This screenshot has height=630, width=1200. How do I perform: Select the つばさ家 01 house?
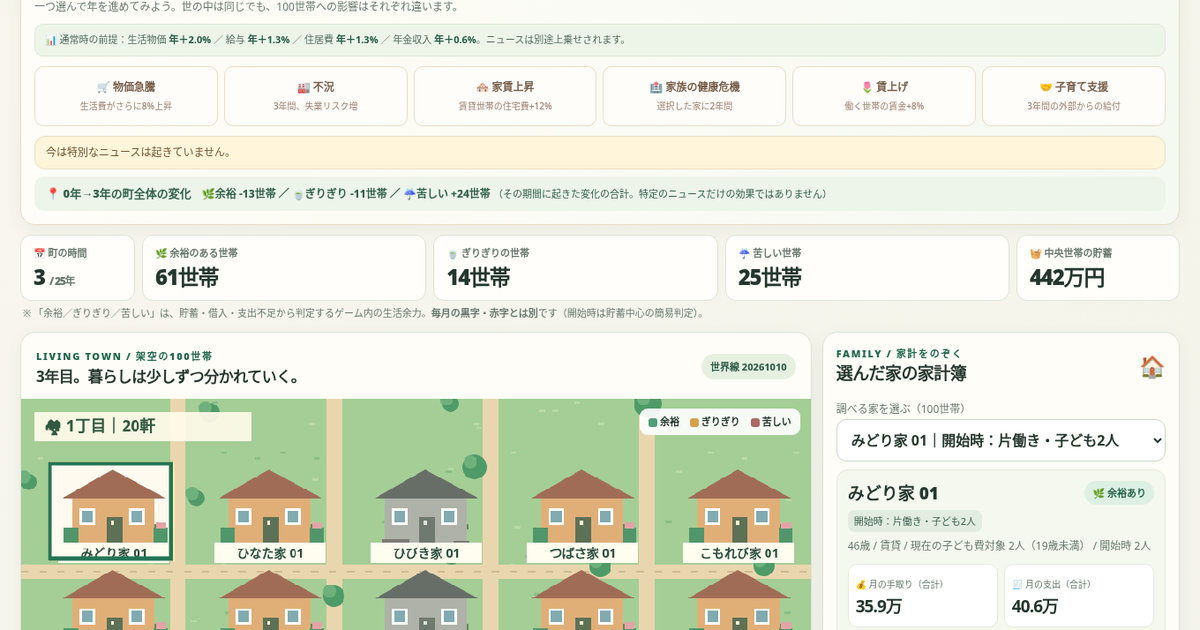582,515
